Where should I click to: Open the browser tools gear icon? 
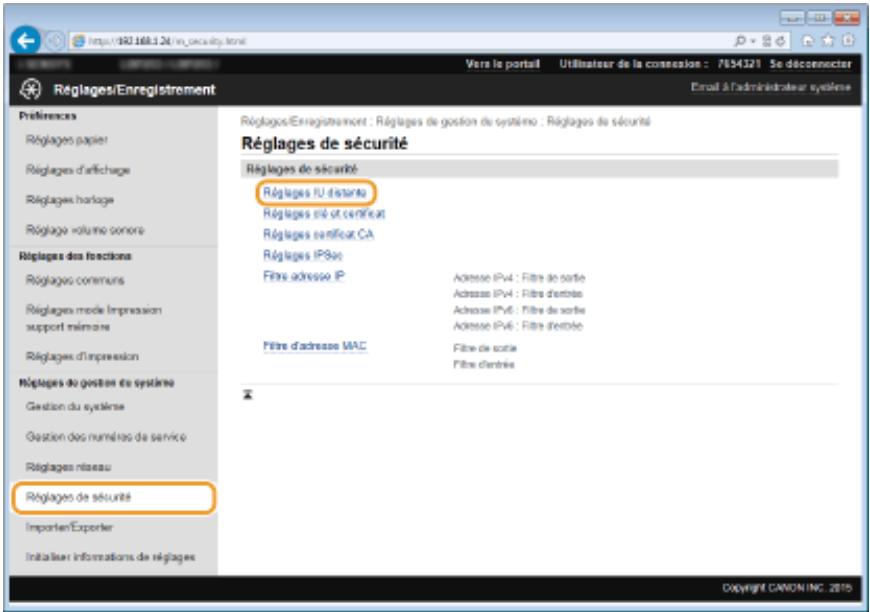point(848,41)
